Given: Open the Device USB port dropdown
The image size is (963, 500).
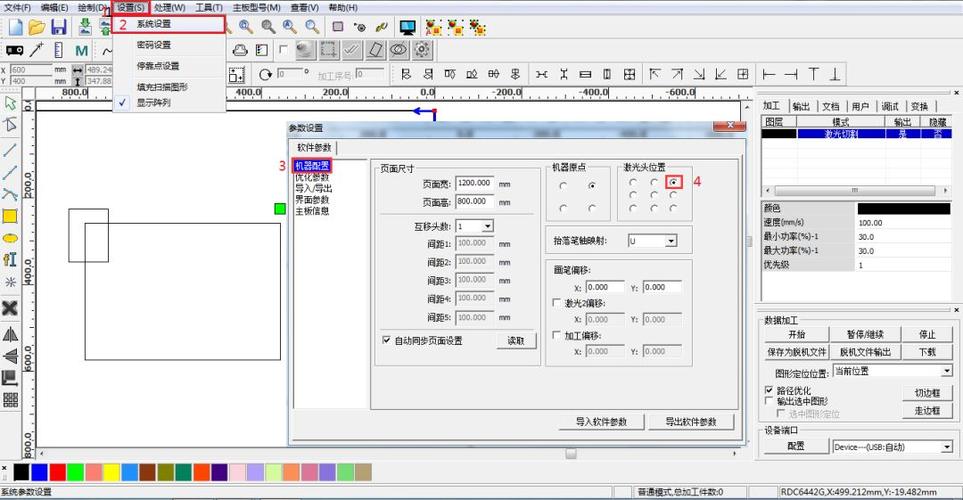Looking at the screenshot, I should tap(946, 447).
